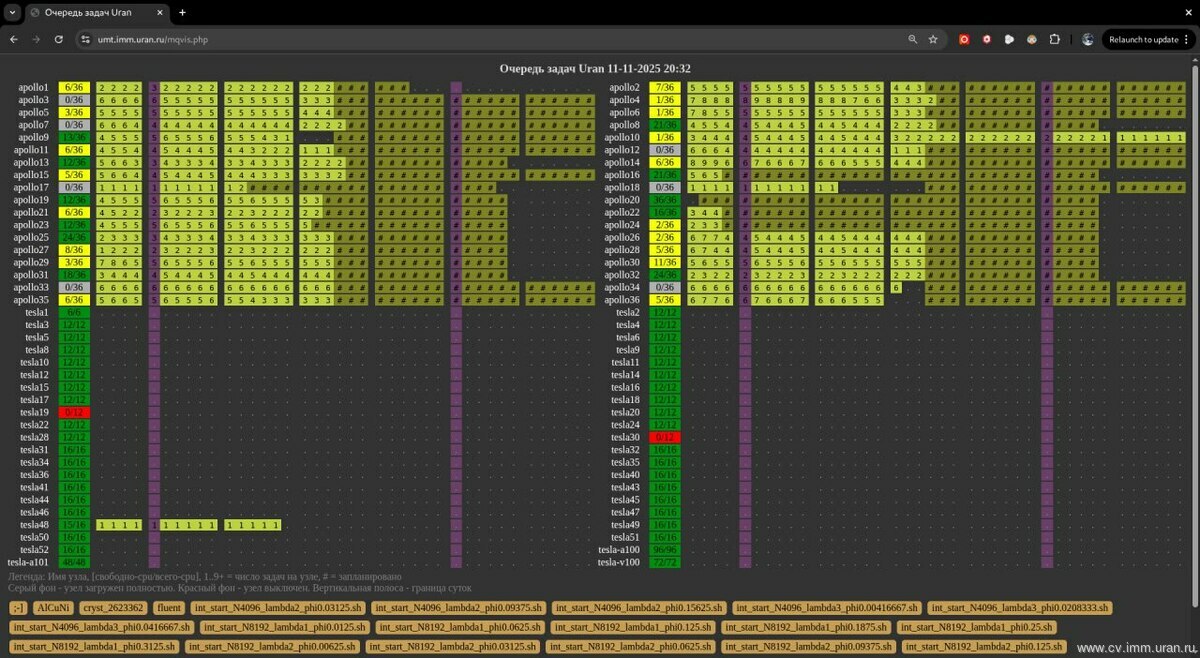The image size is (1200, 658).
Task: Click the green 96/96 cell for tesla-a100
Action: point(664,550)
